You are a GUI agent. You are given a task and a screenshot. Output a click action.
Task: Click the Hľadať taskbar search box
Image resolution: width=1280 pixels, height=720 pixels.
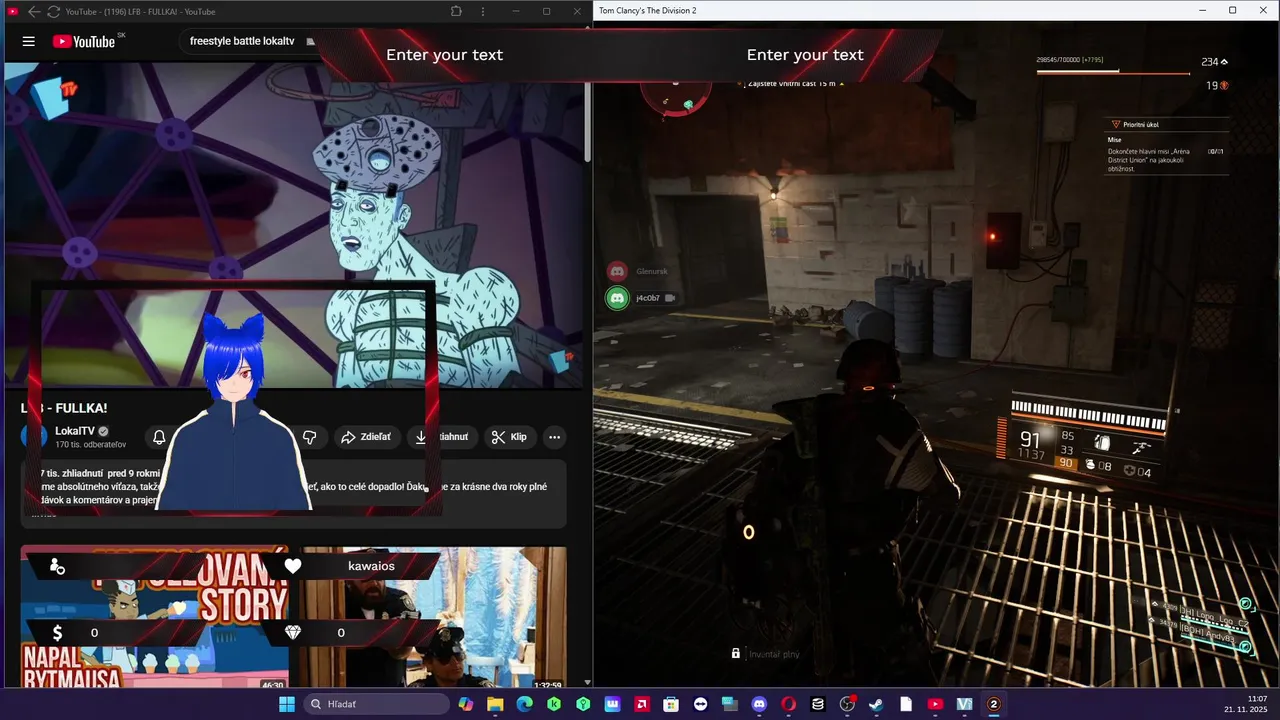click(x=376, y=704)
